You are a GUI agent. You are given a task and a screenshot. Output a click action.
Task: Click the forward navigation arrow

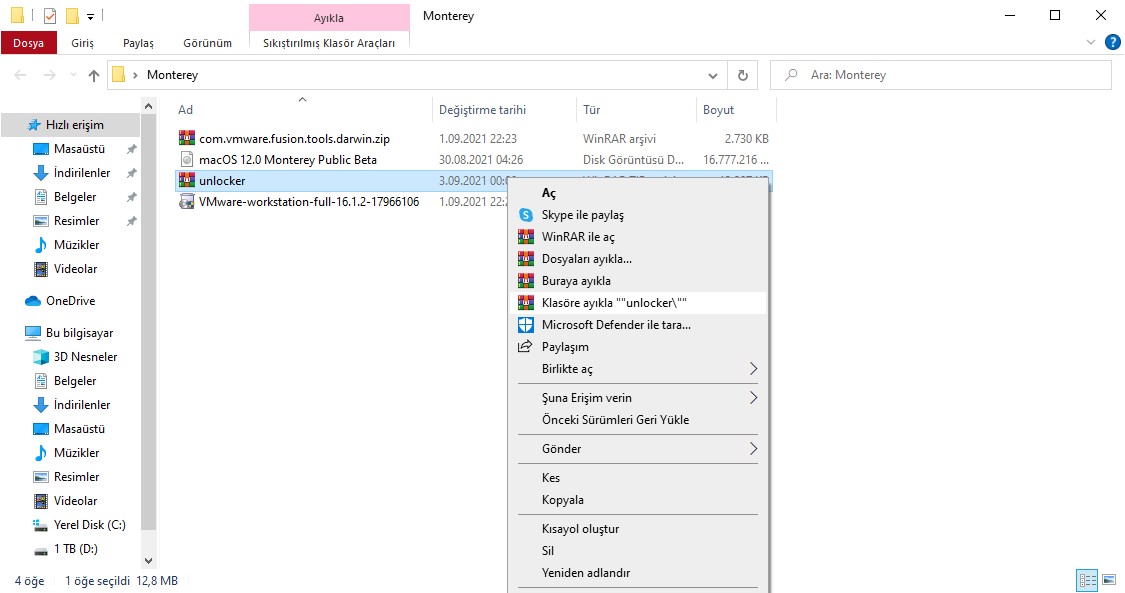(x=50, y=75)
